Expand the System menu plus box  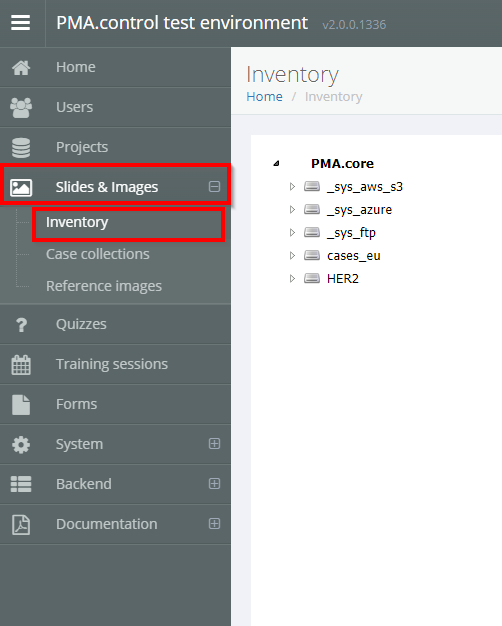point(214,444)
